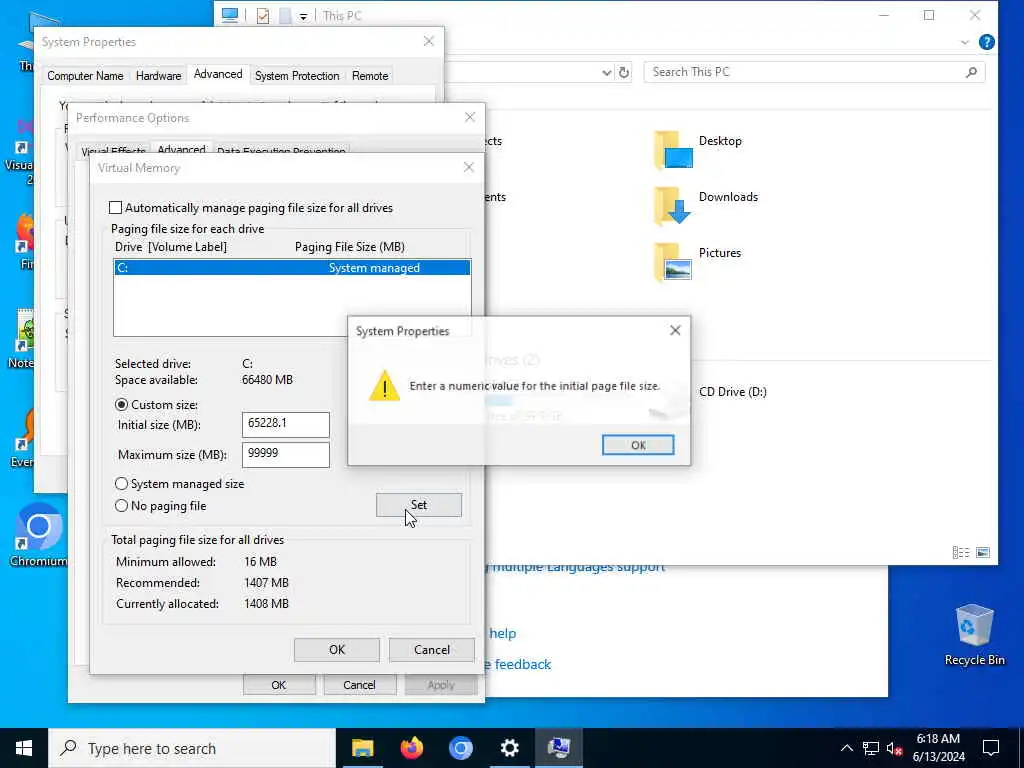This screenshot has height=768, width=1024.
Task: Enable automatically manage paging file size checkbox
Action: point(116,208)
